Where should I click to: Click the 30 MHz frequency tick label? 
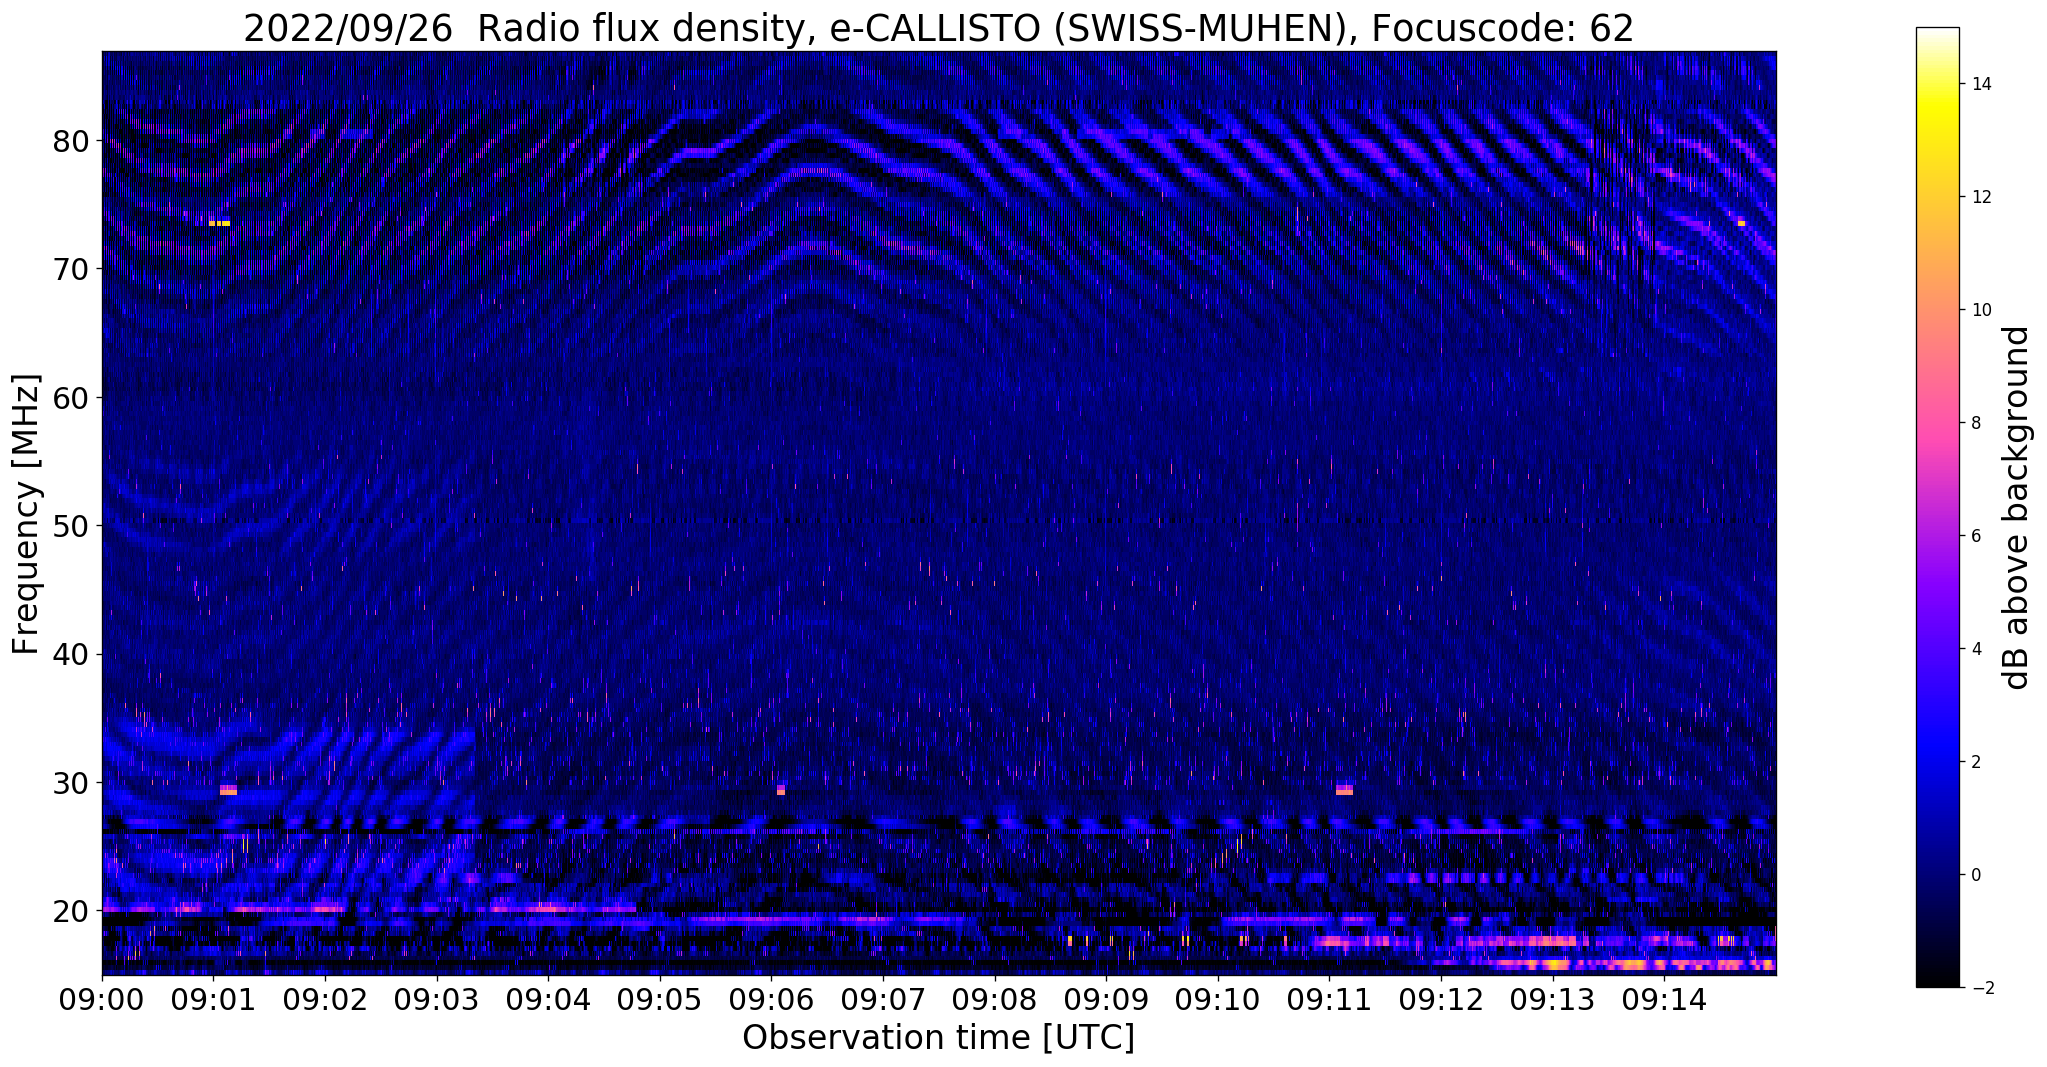(71, 783)
